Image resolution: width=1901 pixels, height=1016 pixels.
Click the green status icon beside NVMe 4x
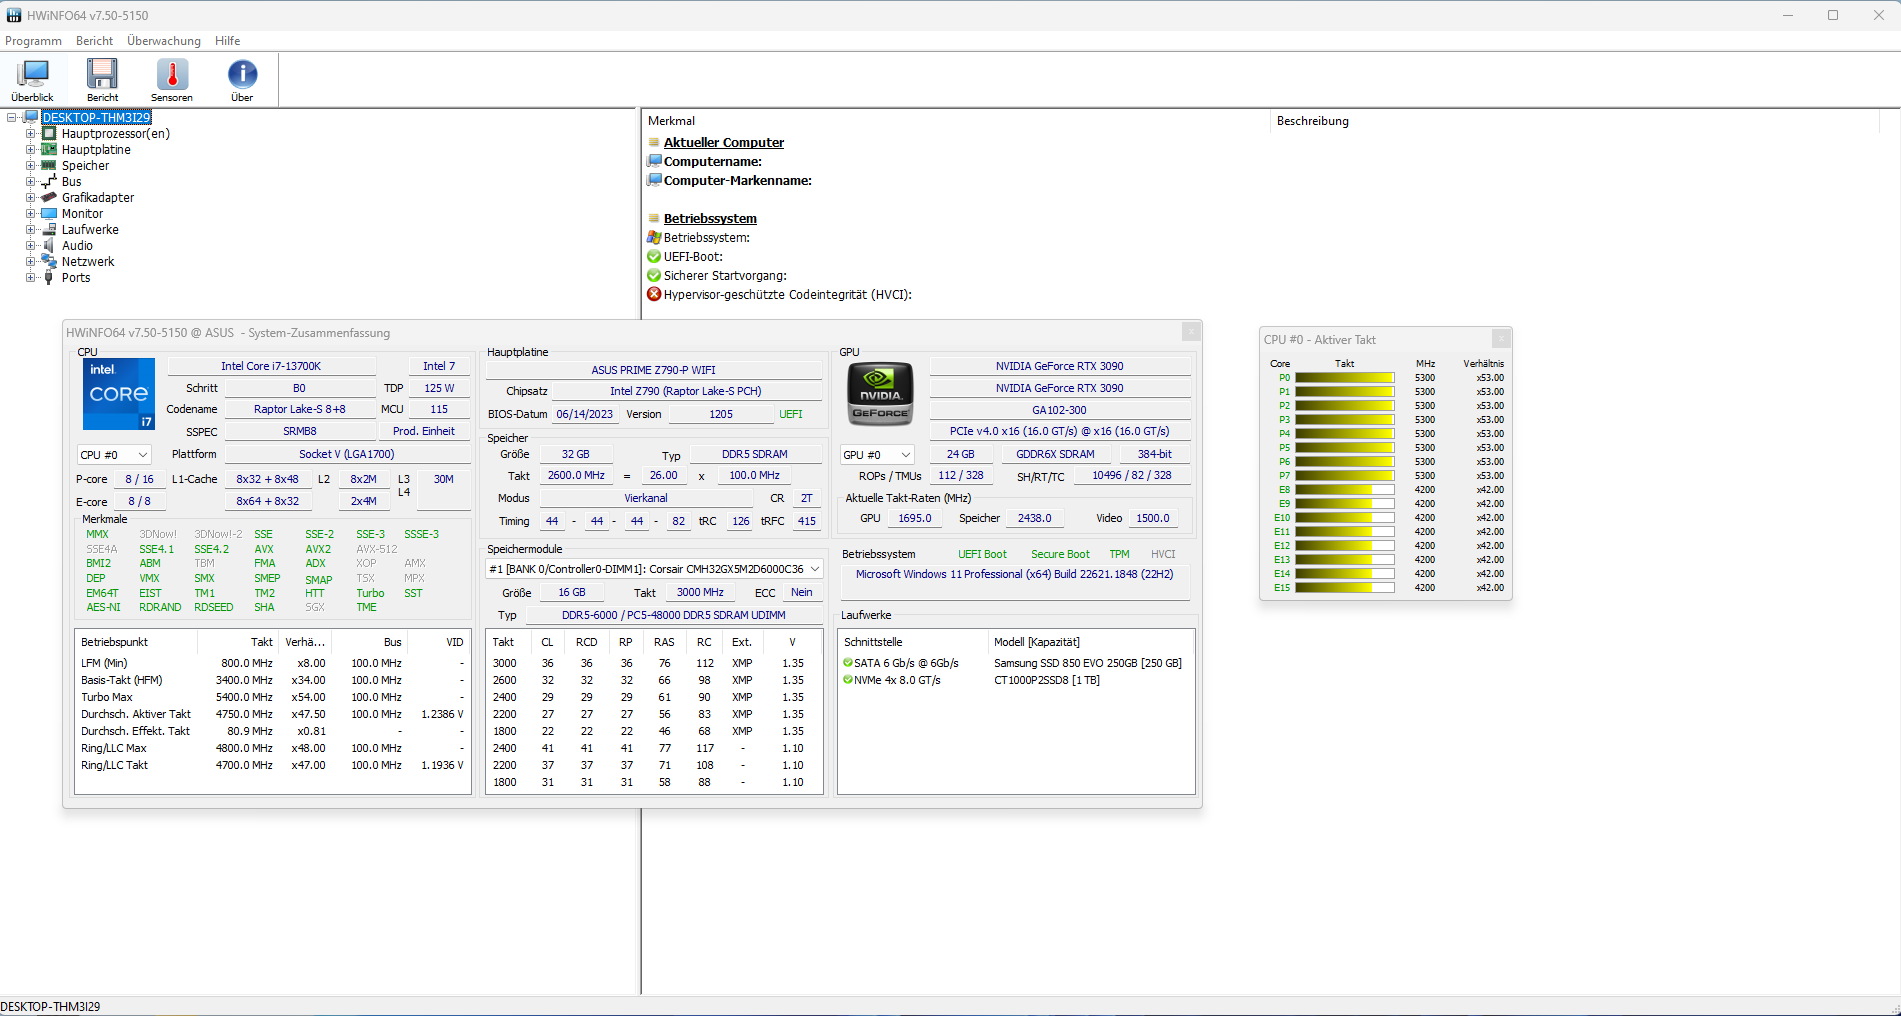[848, 680]
